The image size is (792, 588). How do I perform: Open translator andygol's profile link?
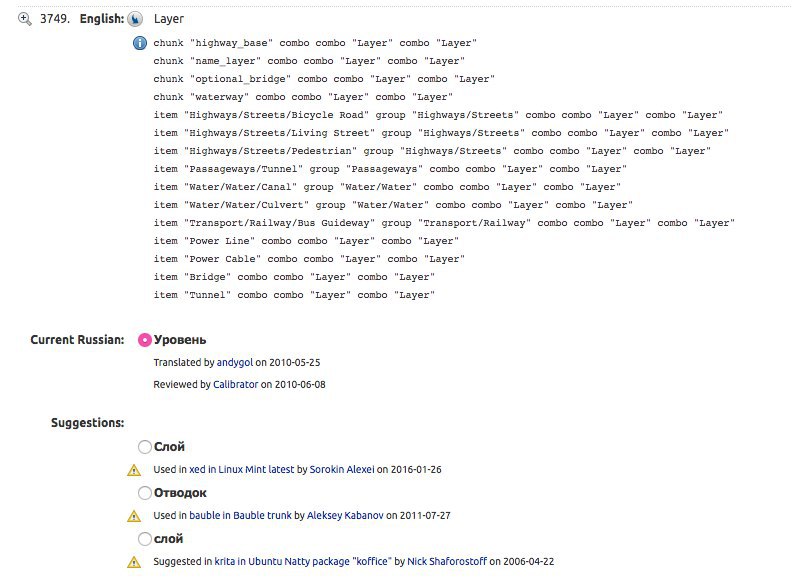[235, 363]
